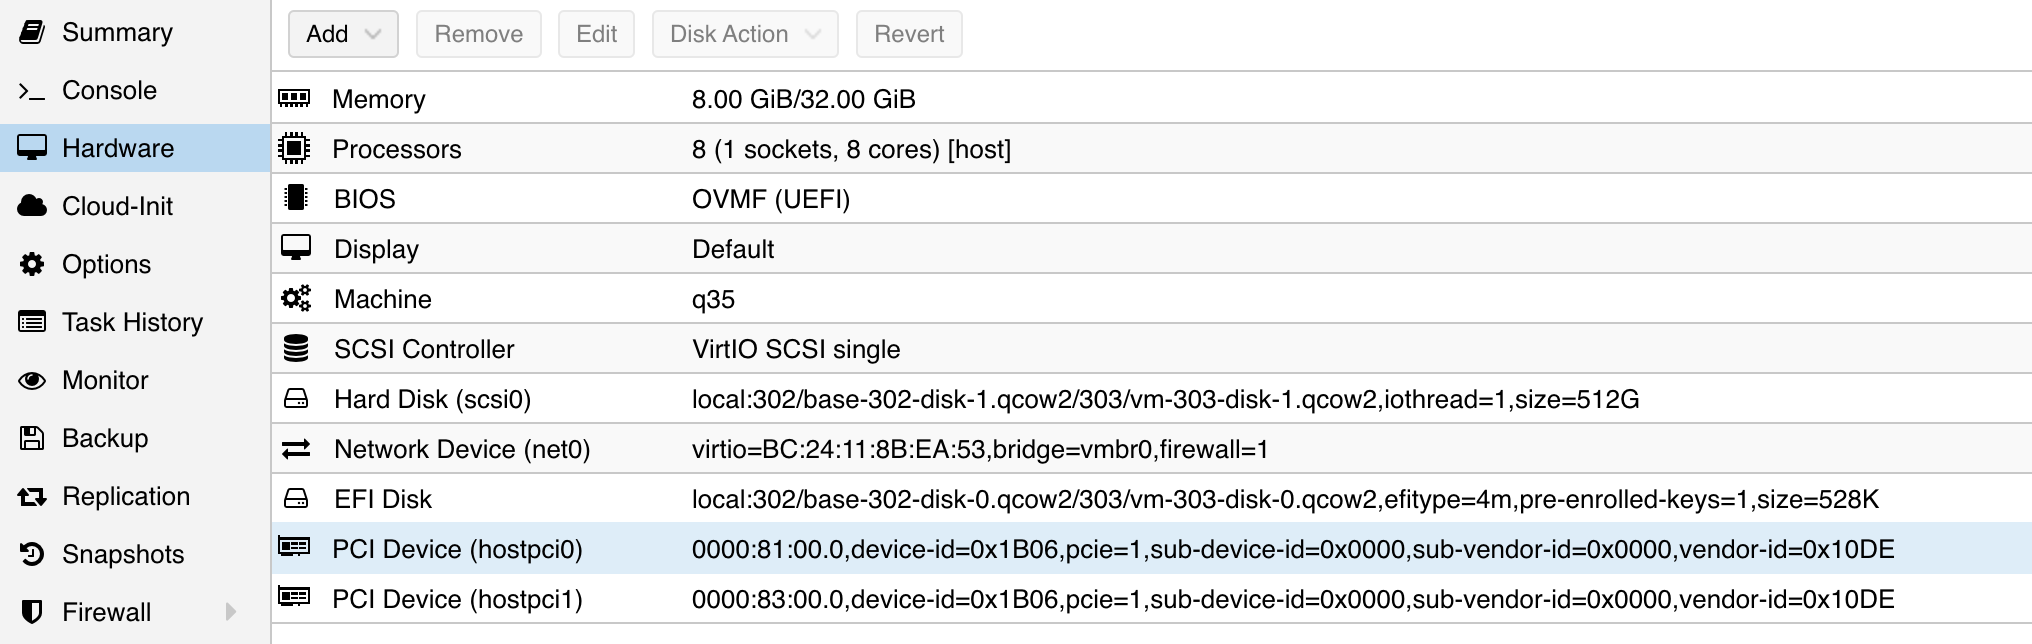
Task: Select the PCI Device hostpci1 row
Action: coord(1151,599)
